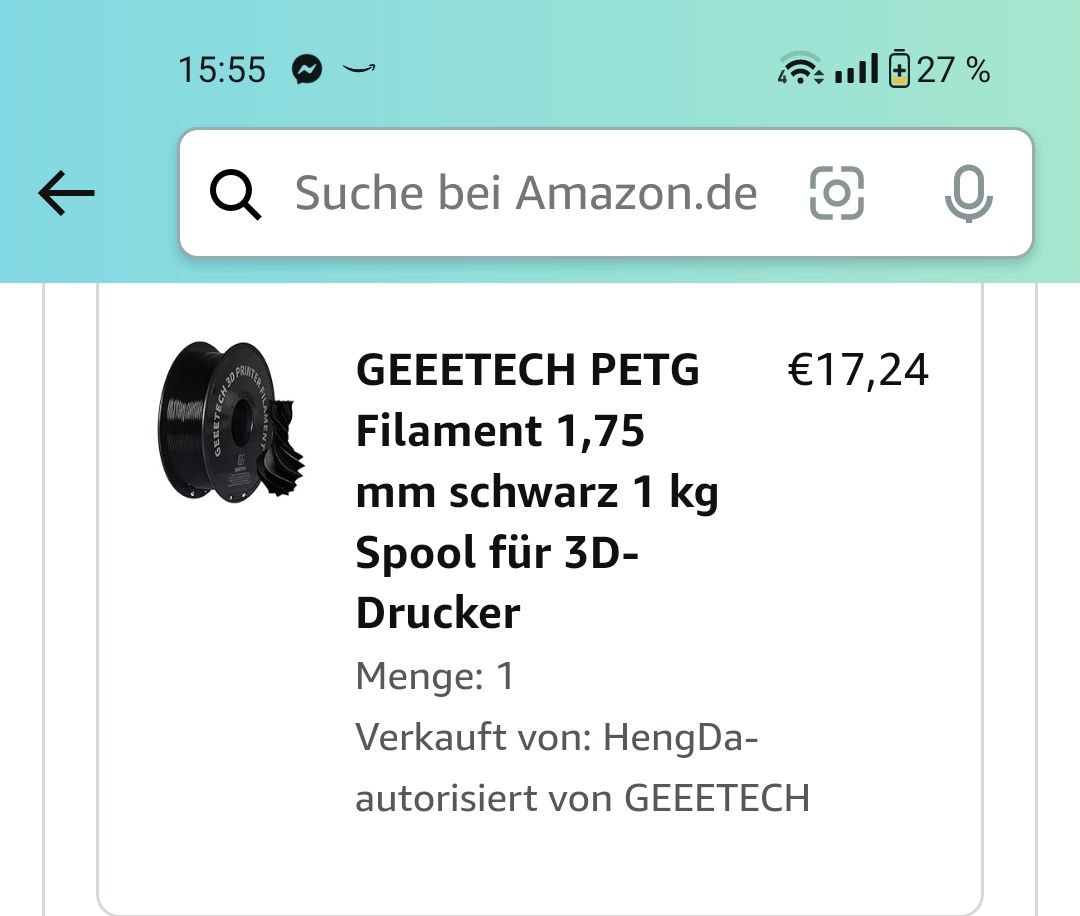Screen dimensions: 1080x916
Task: Open the 'GEEETECH PETG Filament' product title
Action: [x=527, y=371]
